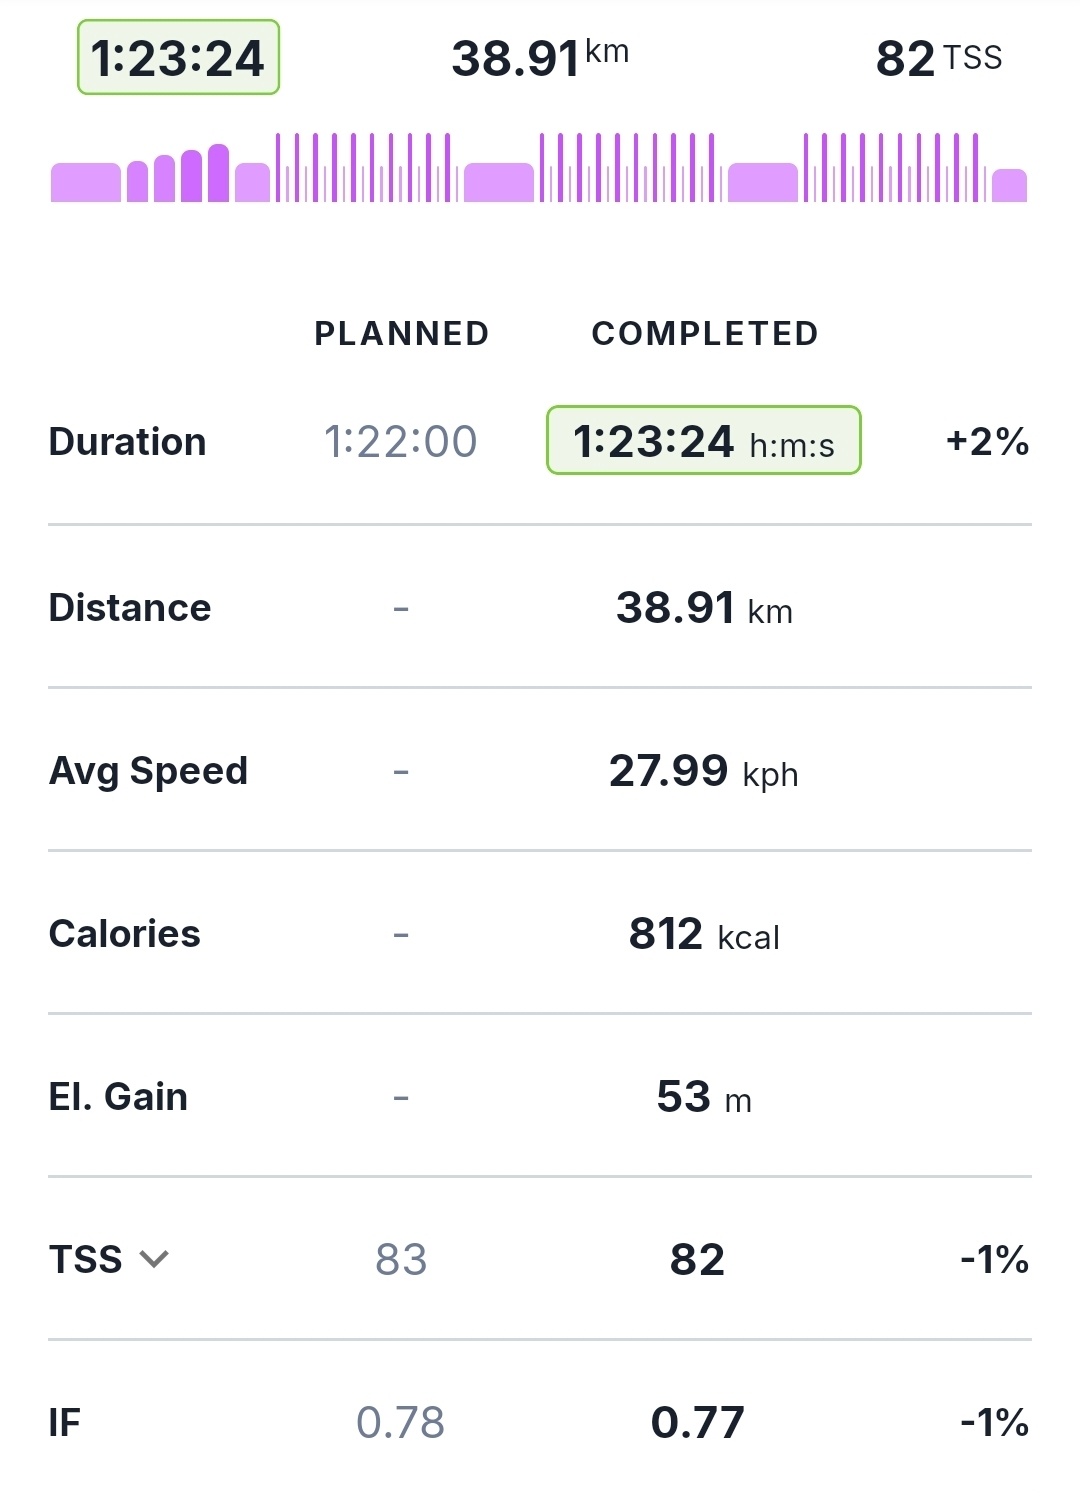Tap the +2% duration compliance indicator
Viewport: 1080px width, 1497px height.
(987, 441)
